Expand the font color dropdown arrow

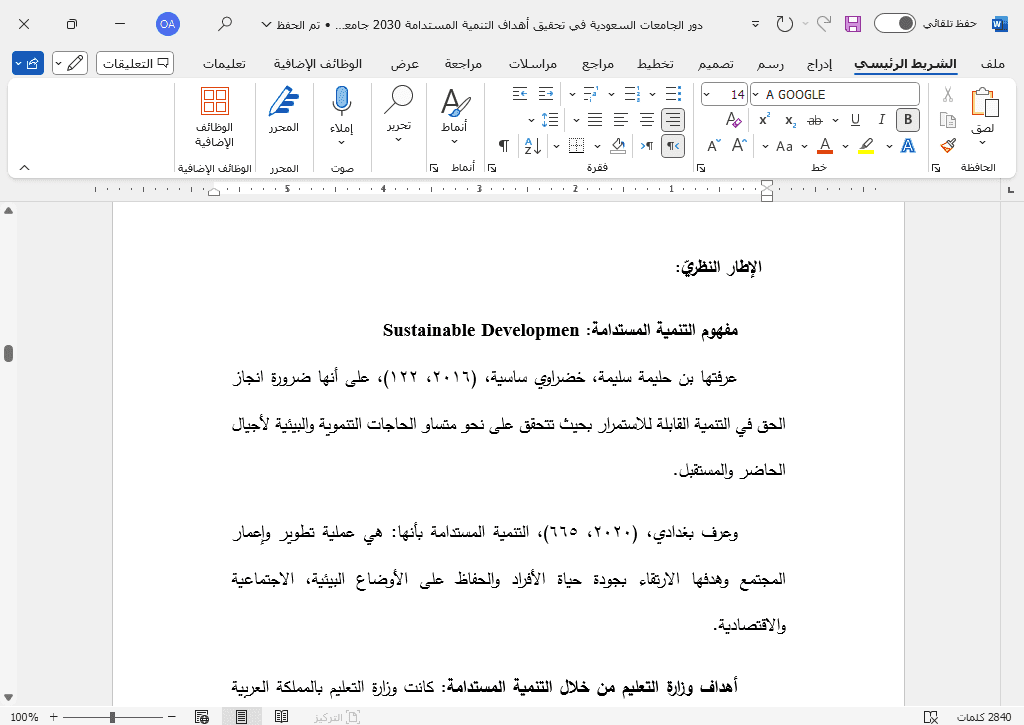point(805,146)
